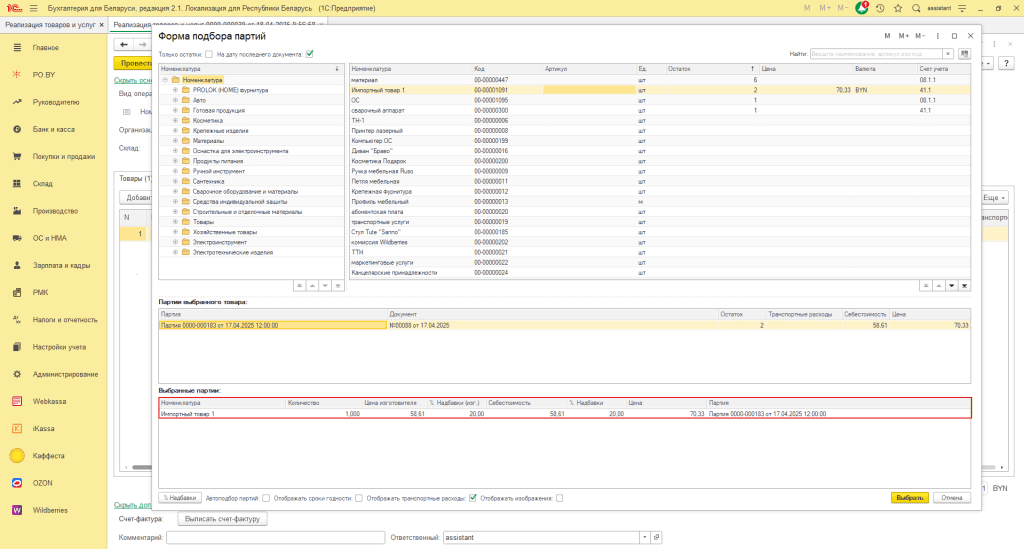Open the PO.BY sidebar icon
The image size is (1024, 549).
[17, 75]
